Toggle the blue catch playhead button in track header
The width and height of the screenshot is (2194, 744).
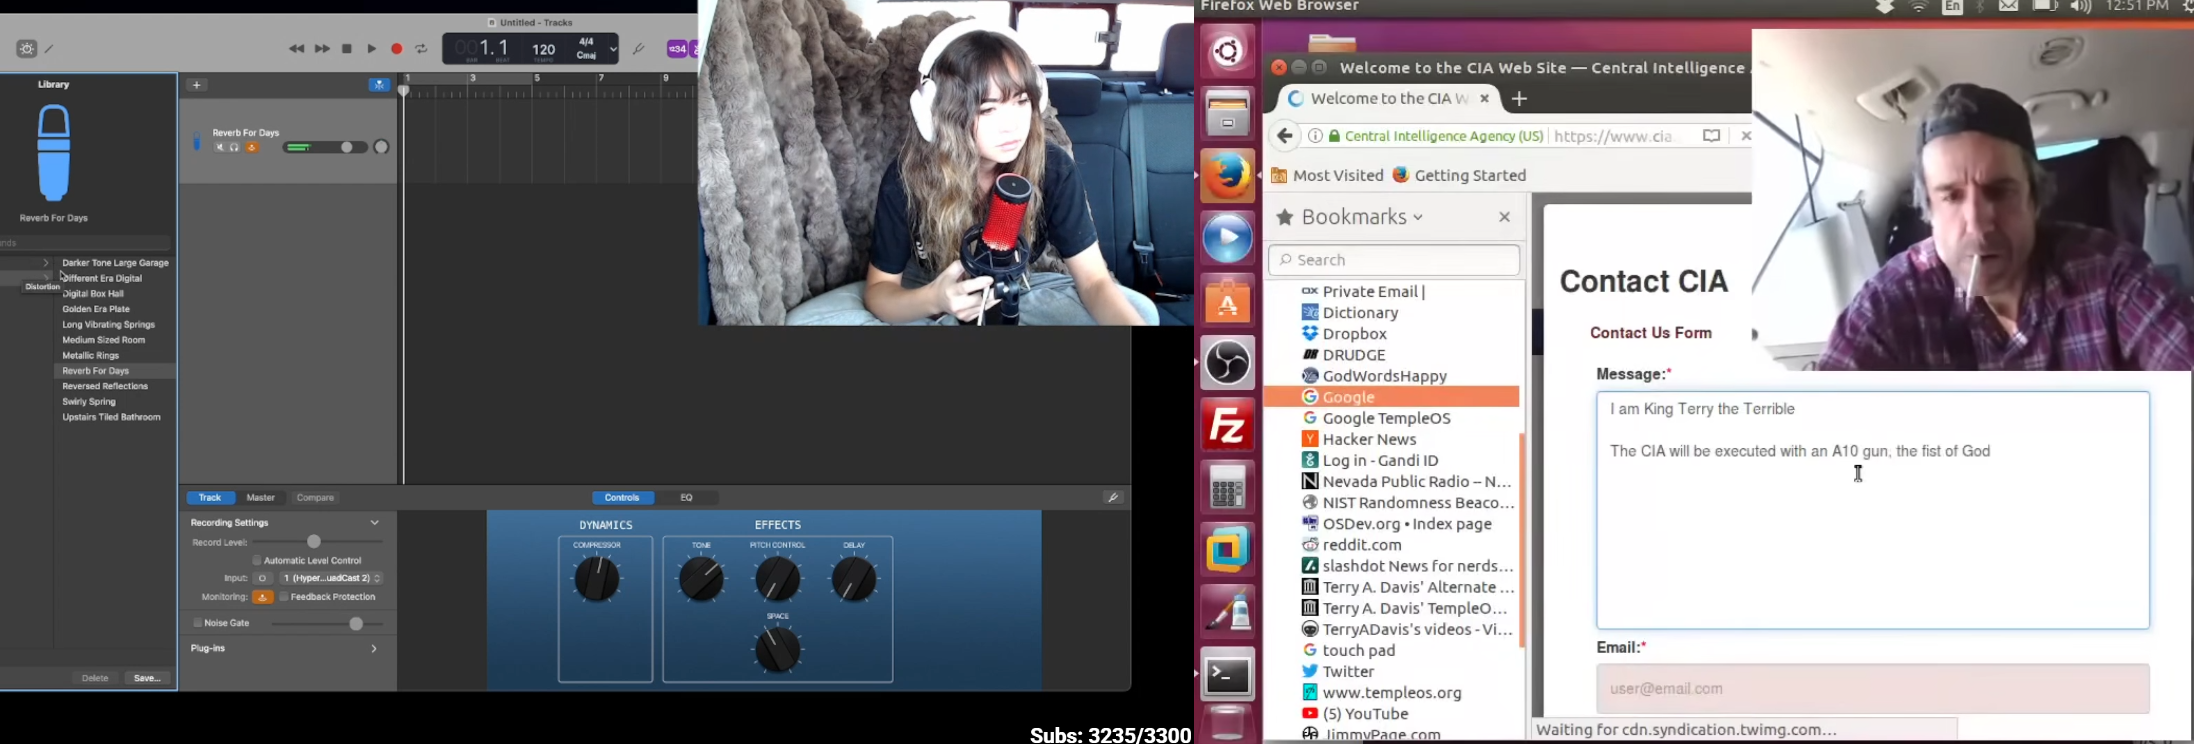[379, 85]
